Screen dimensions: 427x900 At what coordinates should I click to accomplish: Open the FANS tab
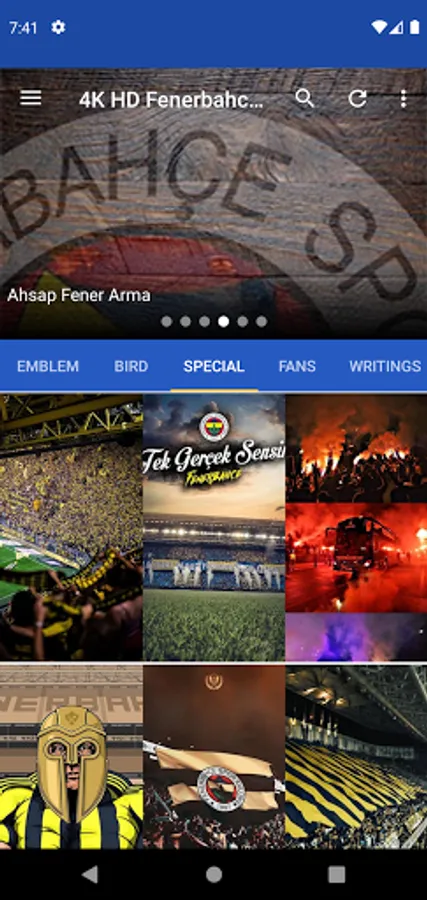click(297, 366)
